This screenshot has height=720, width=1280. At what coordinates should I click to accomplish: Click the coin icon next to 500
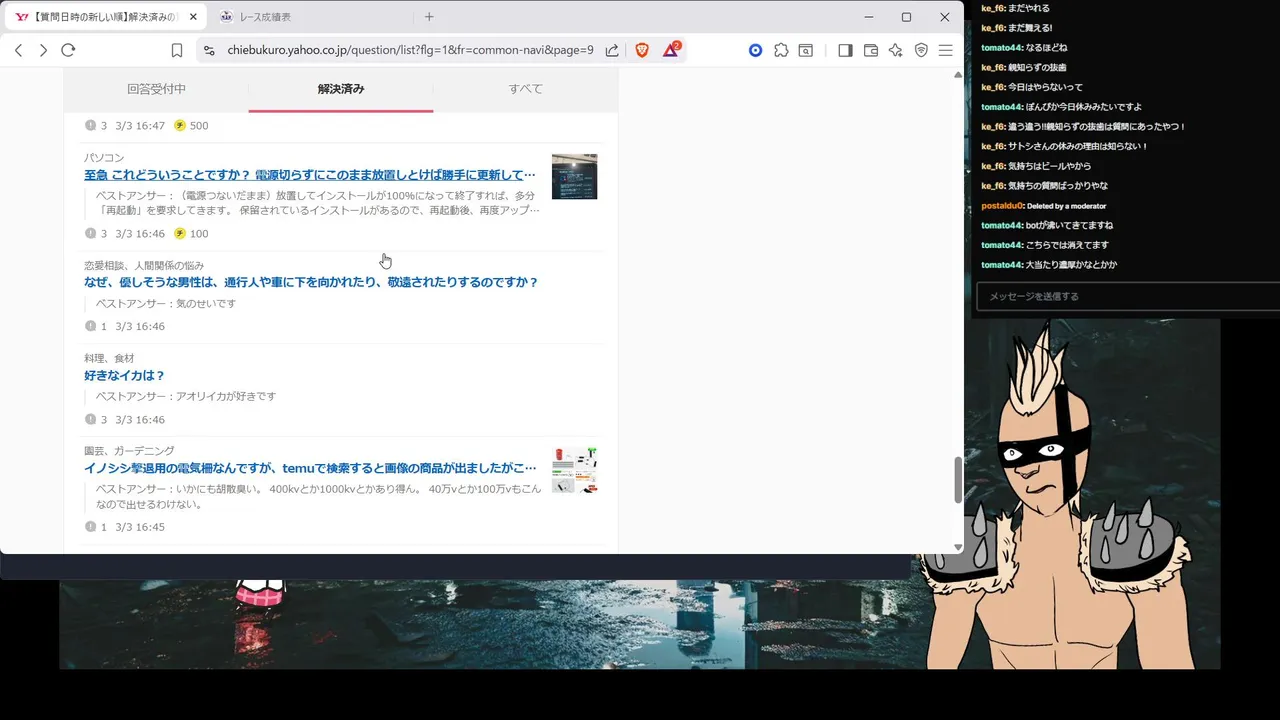(x=180, y=126)
